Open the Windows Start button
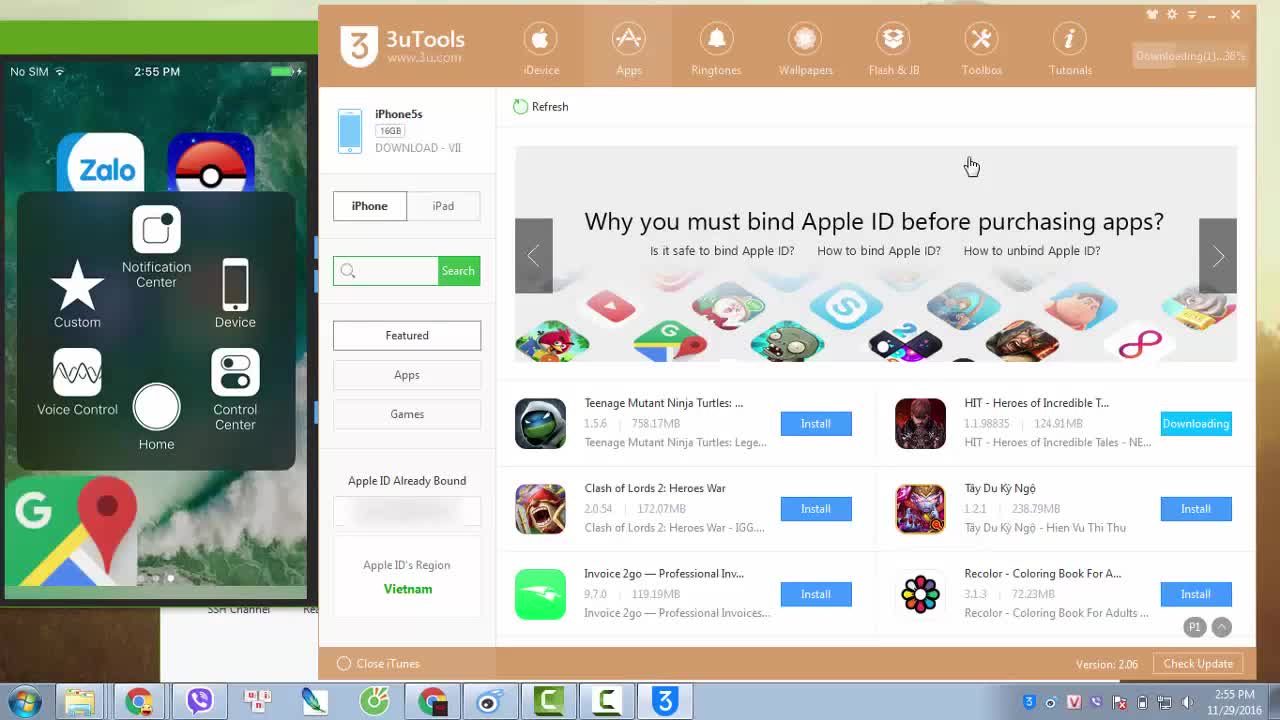This screenshot has height=720, width=1280. 24,701
